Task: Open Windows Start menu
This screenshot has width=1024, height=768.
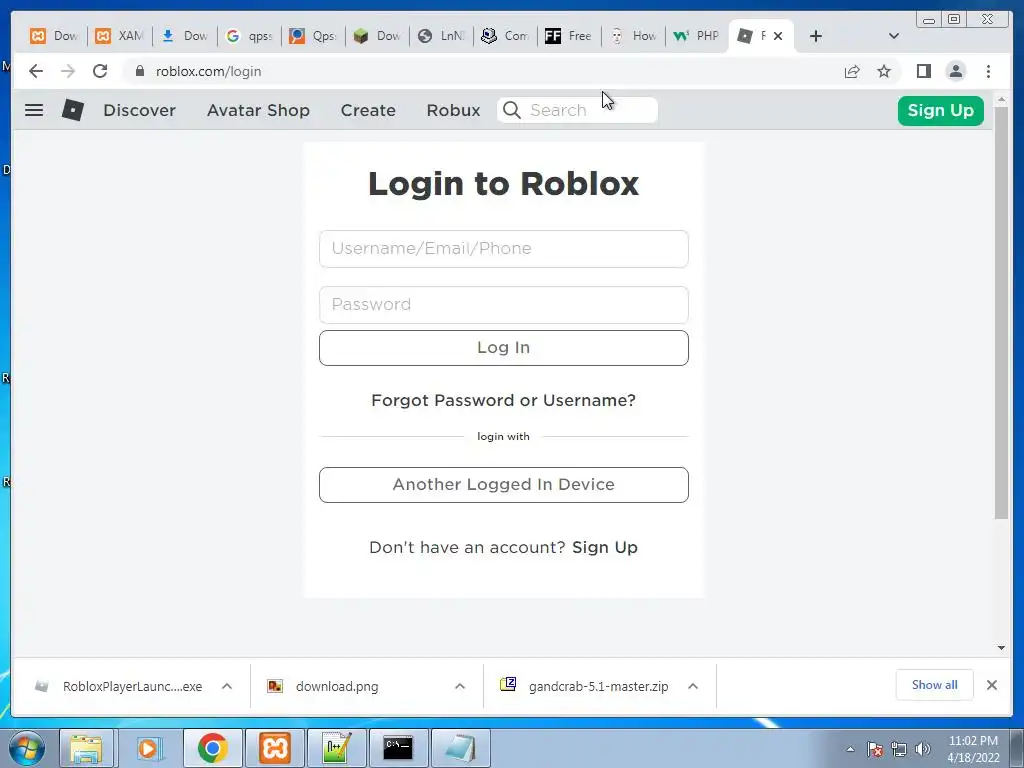Action: tap(27, 748)
